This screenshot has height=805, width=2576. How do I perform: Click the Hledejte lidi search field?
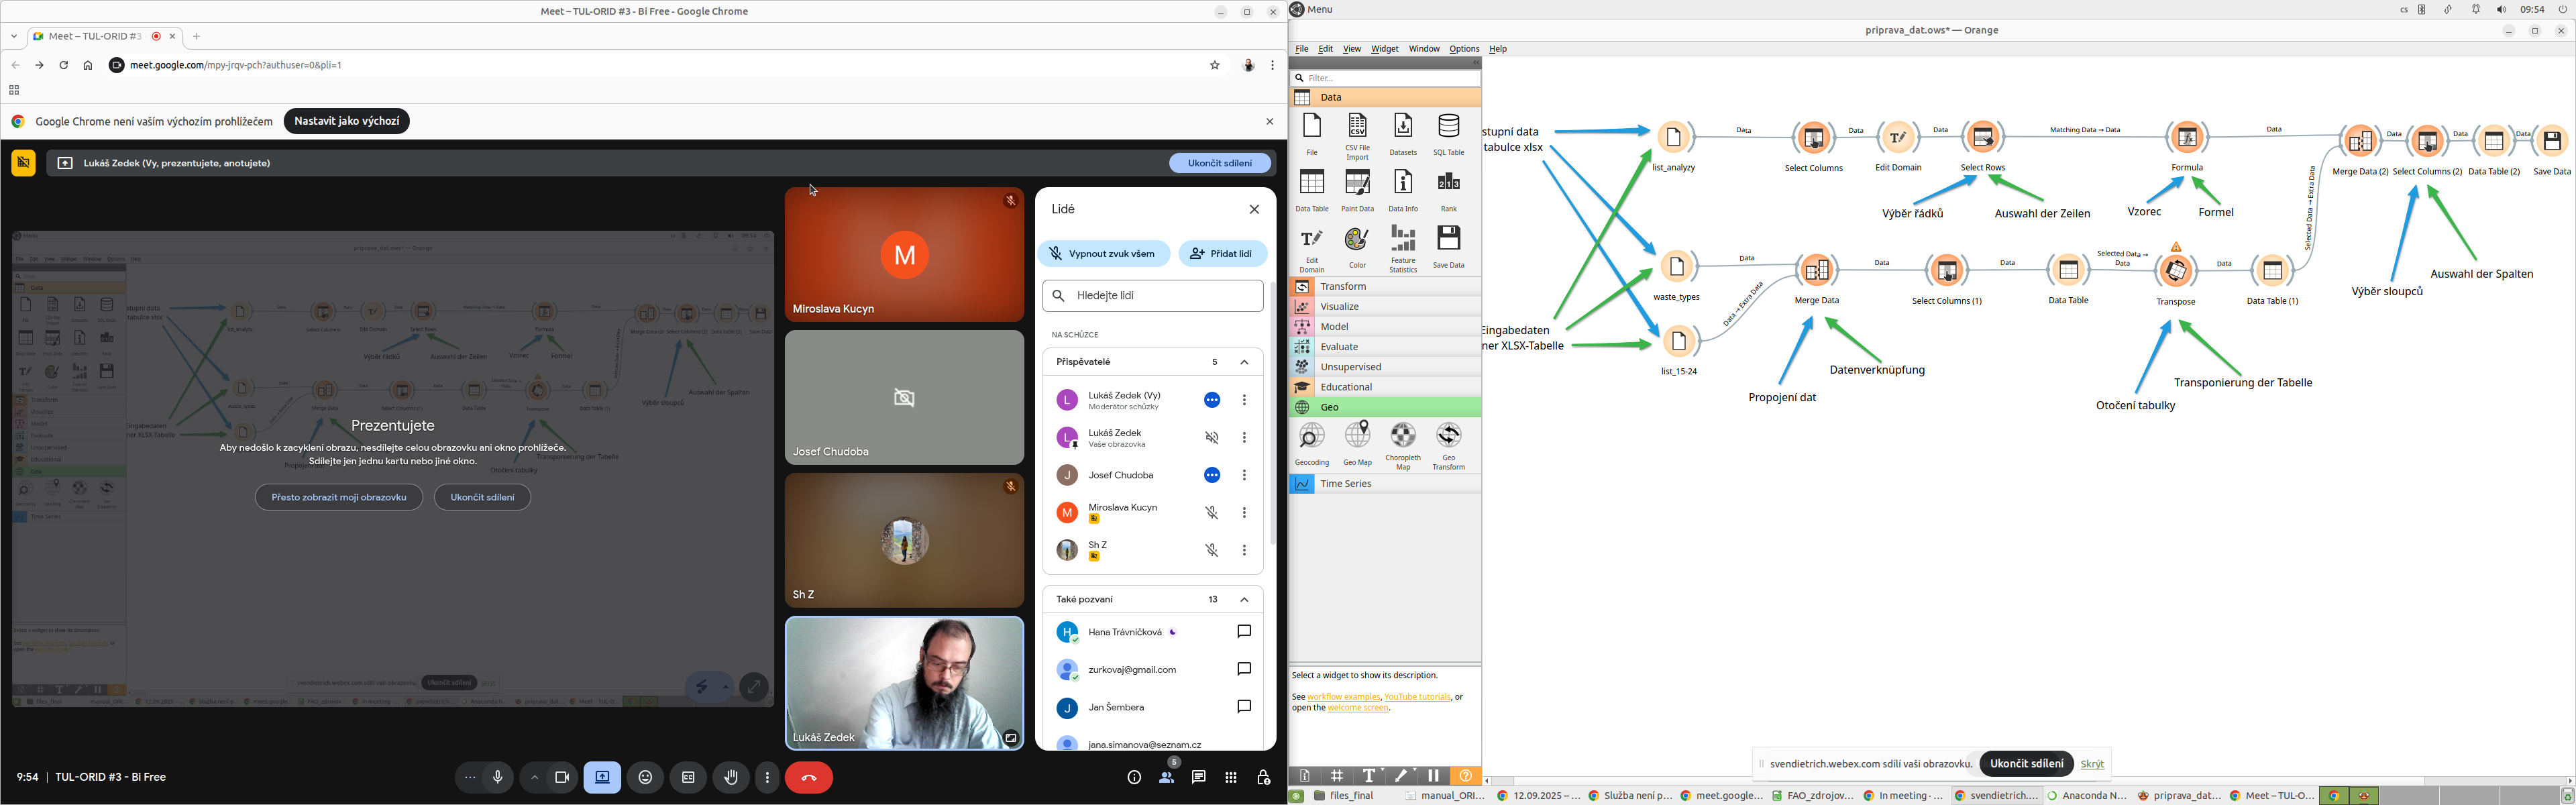pyautogui.click(x=1153, y=296)
